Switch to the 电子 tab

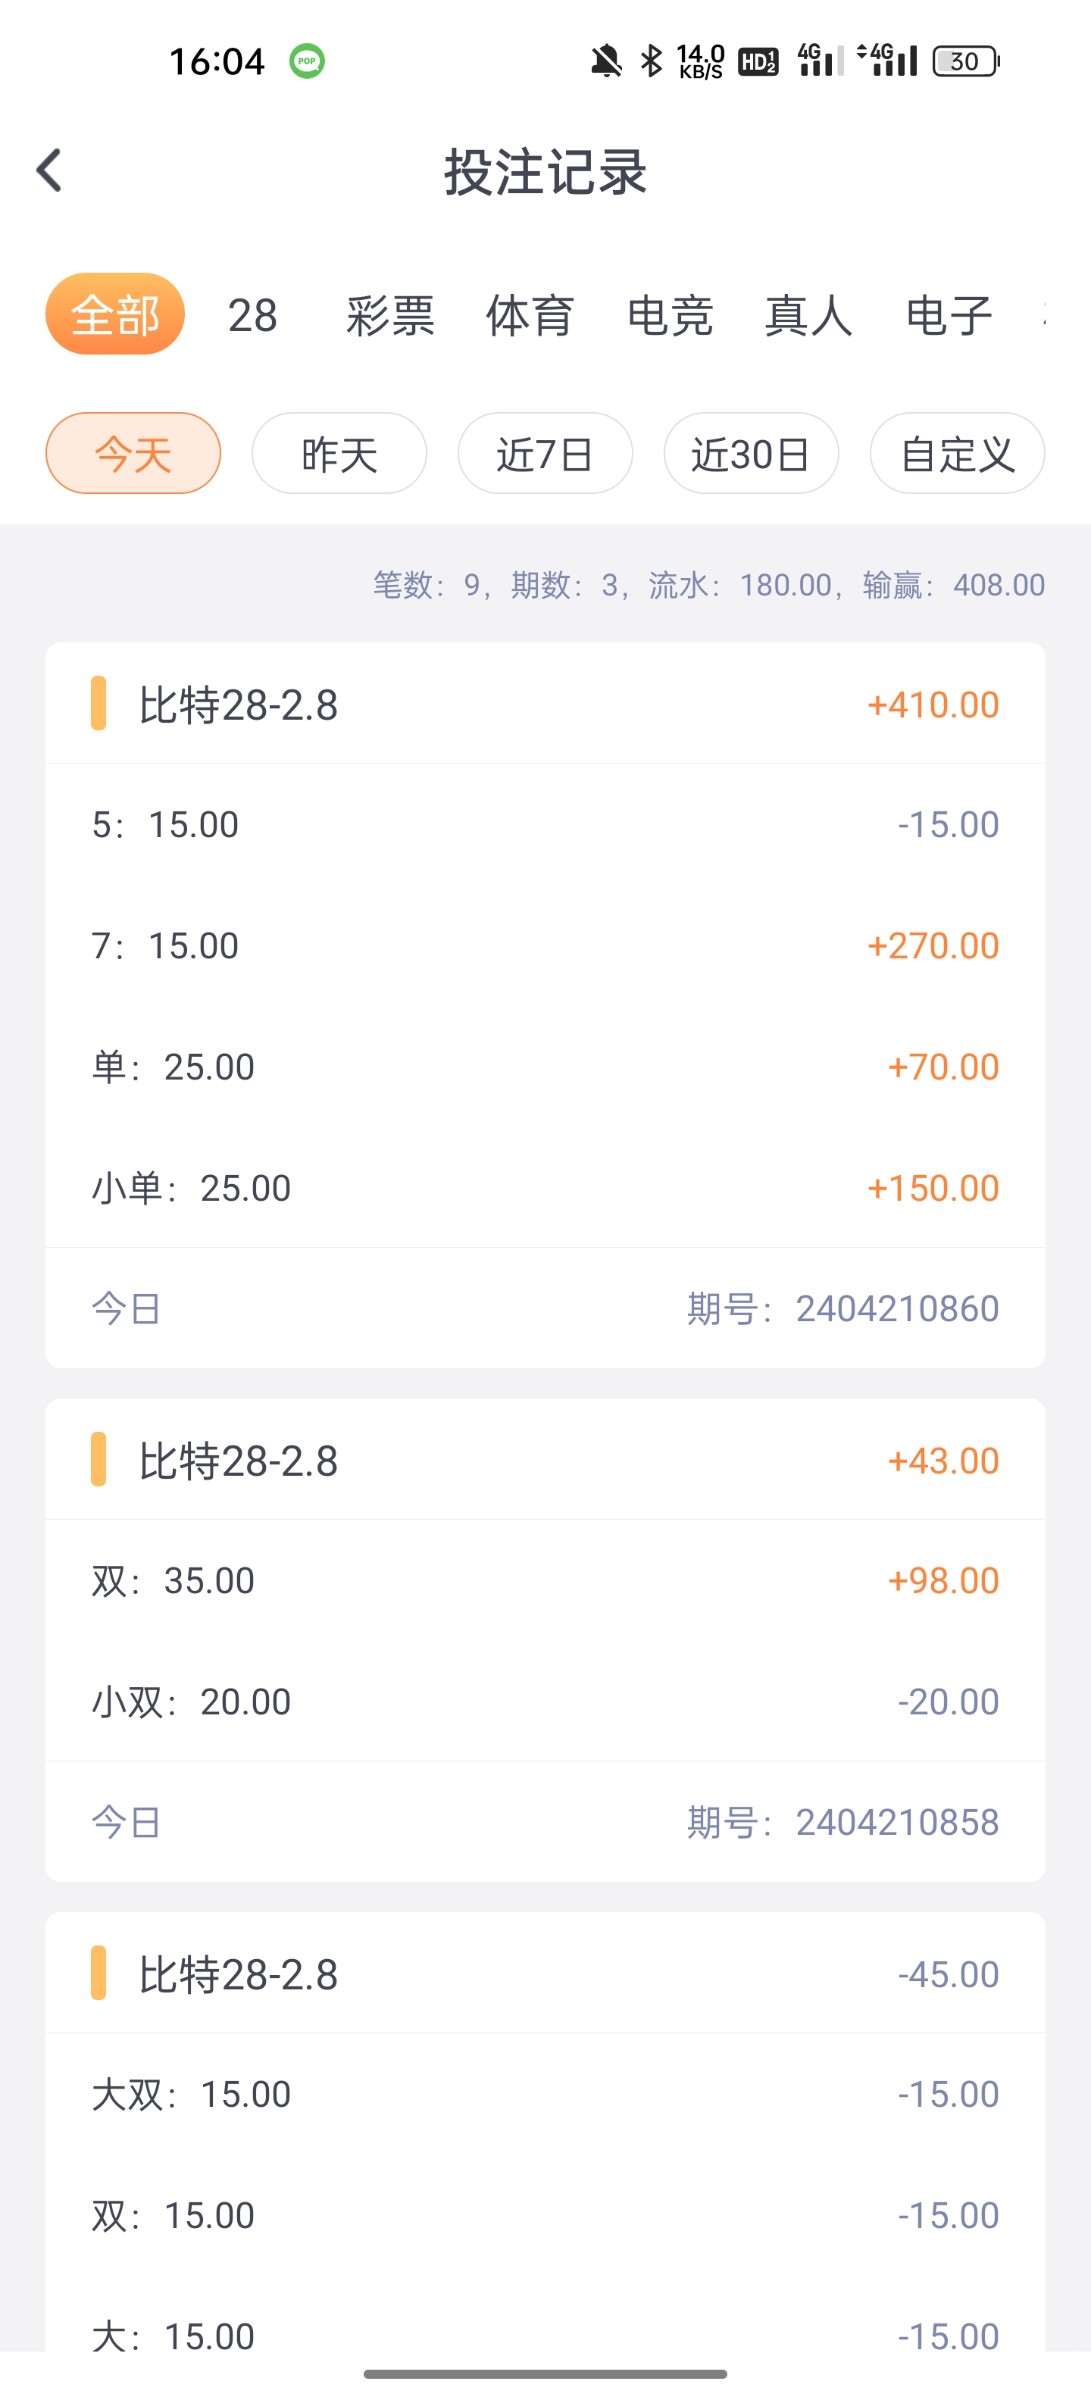[948, 316]
